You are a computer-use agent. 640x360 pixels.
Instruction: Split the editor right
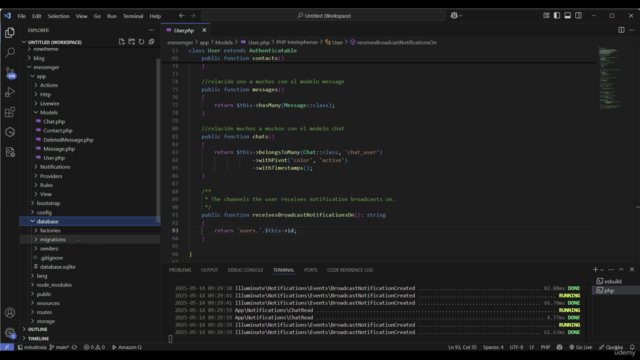[x=621, y=30]
